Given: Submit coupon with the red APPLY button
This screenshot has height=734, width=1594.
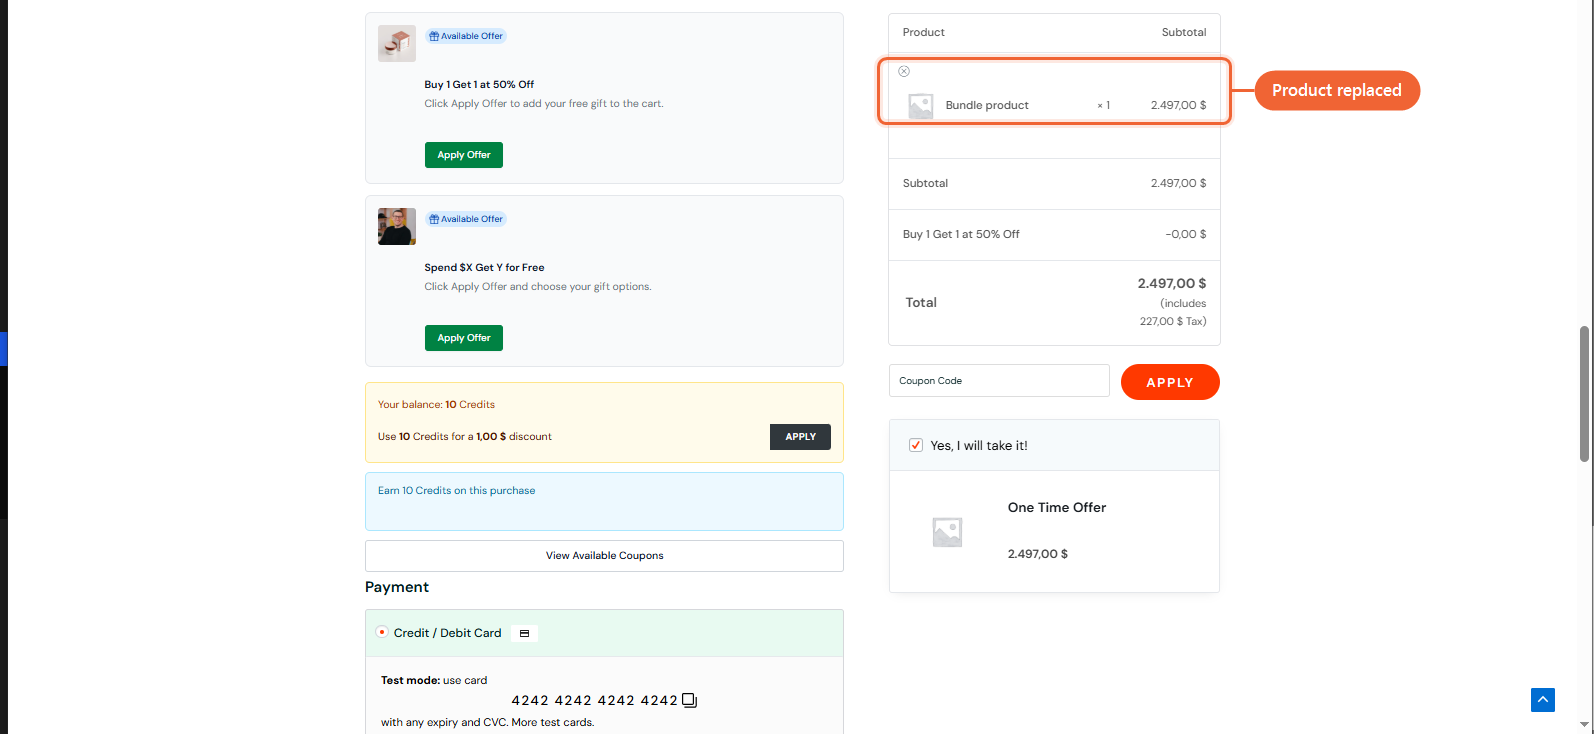Looking at the screenshot, I should coord(1170,382).
